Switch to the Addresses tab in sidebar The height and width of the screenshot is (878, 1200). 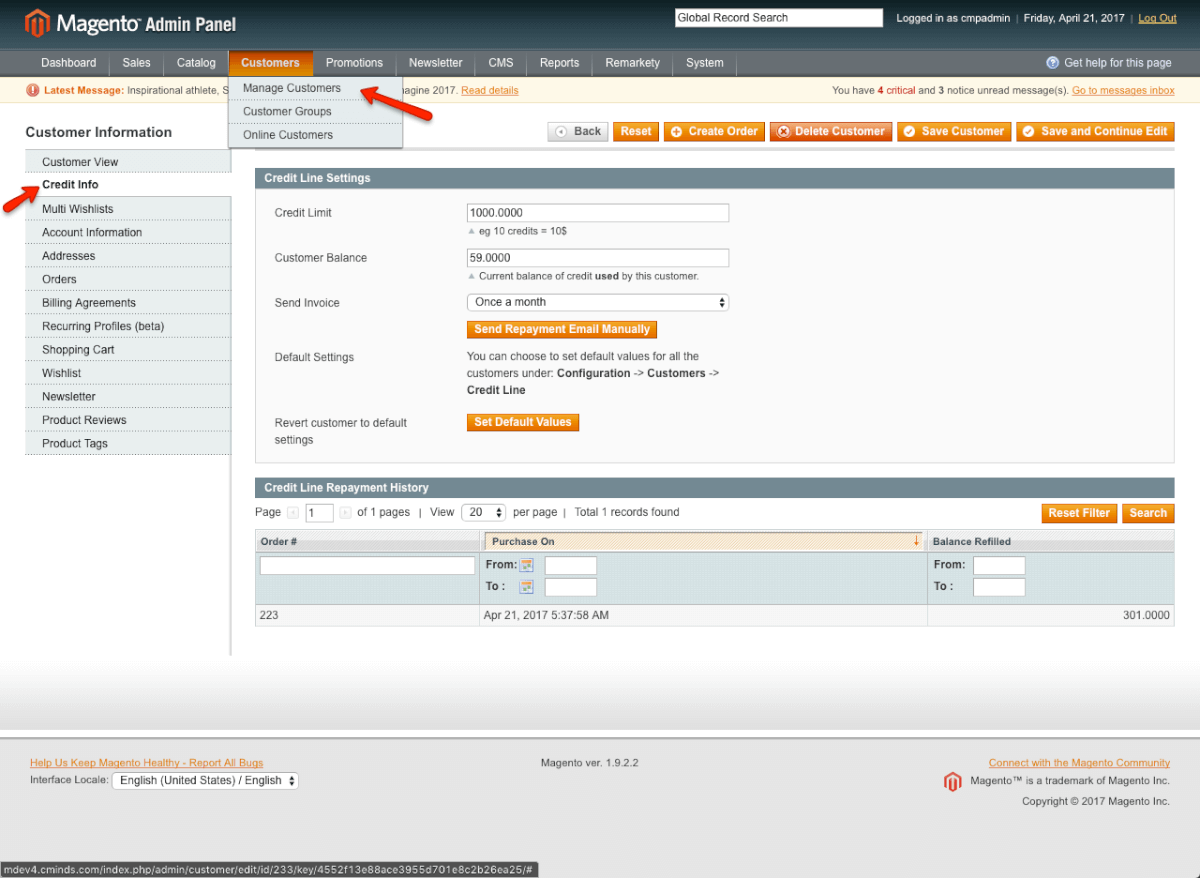point(69,256)
